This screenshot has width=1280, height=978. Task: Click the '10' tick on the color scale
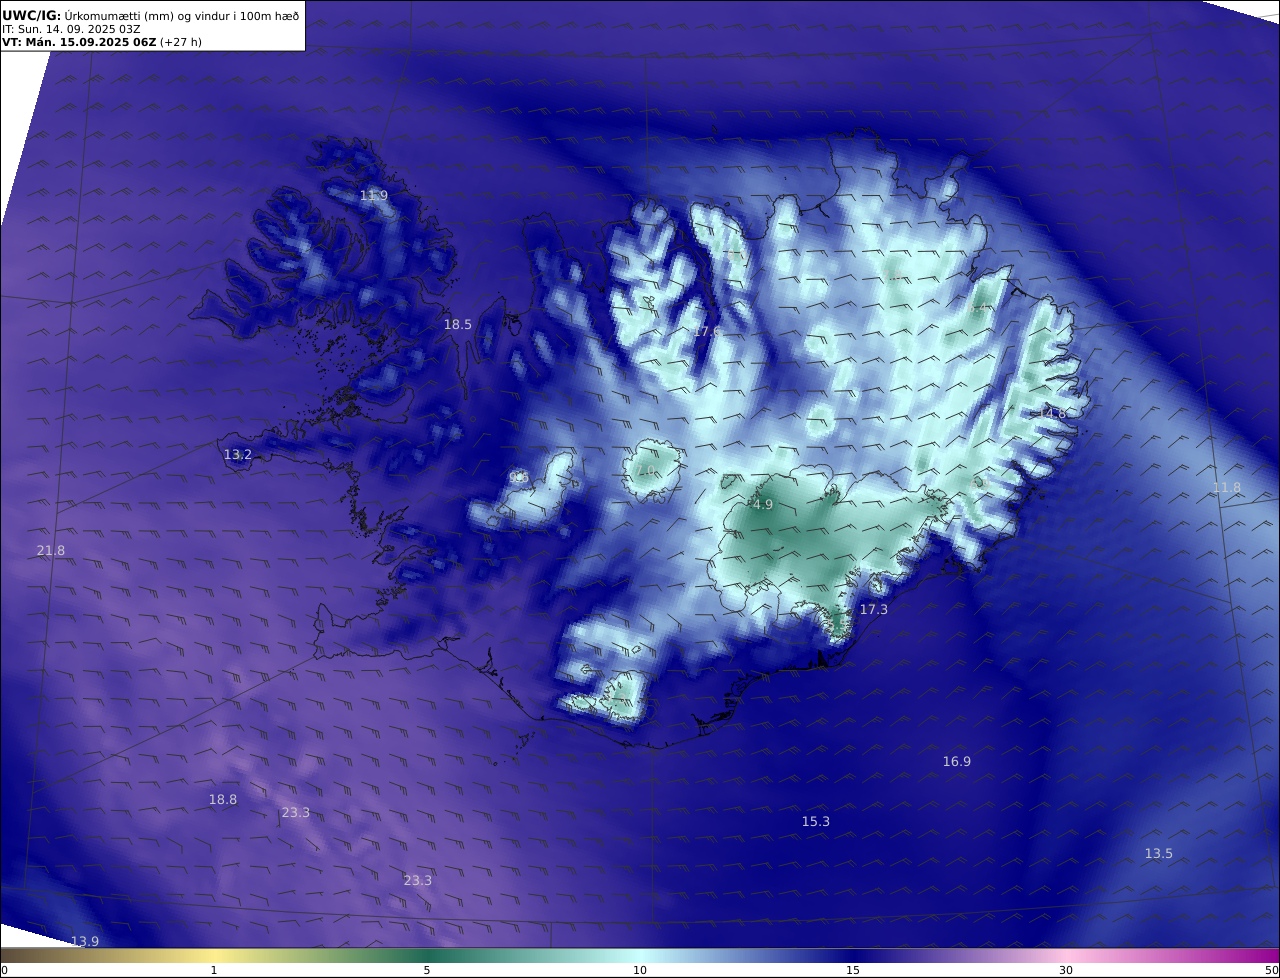pyautogui.click(x=640, y=970)
